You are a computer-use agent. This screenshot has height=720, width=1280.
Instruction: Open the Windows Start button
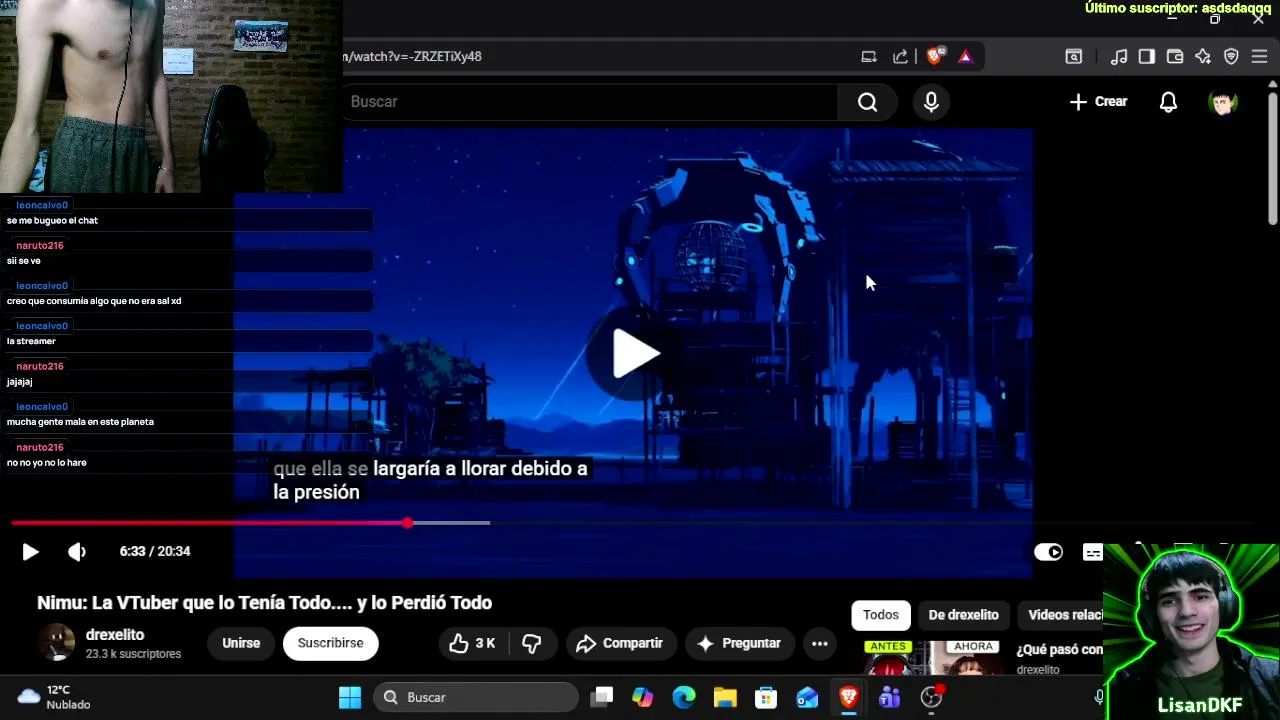pos(350,697)
